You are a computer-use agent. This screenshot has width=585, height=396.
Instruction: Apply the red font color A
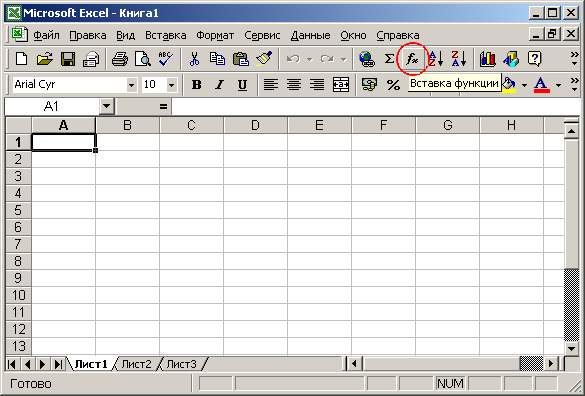click(x=542, y=85)
